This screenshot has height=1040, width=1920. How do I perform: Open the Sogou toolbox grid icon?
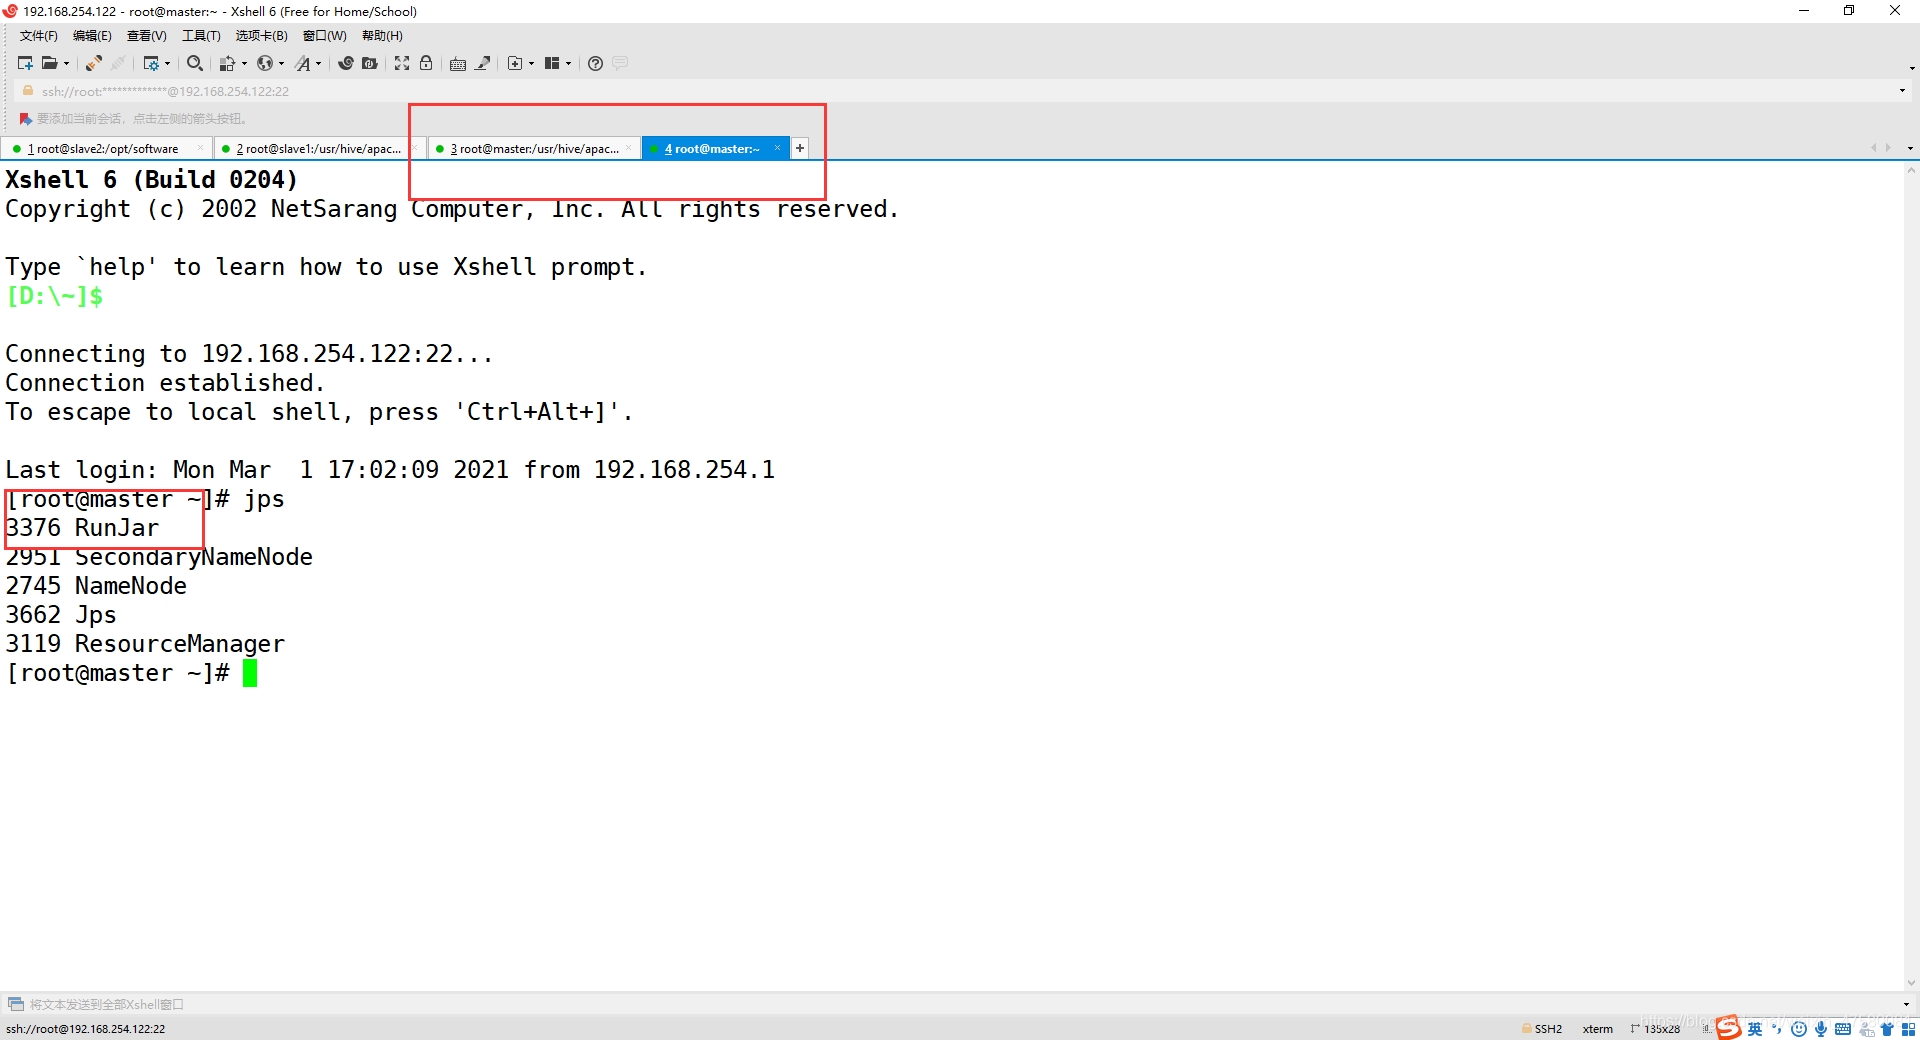point(1908,1029)
